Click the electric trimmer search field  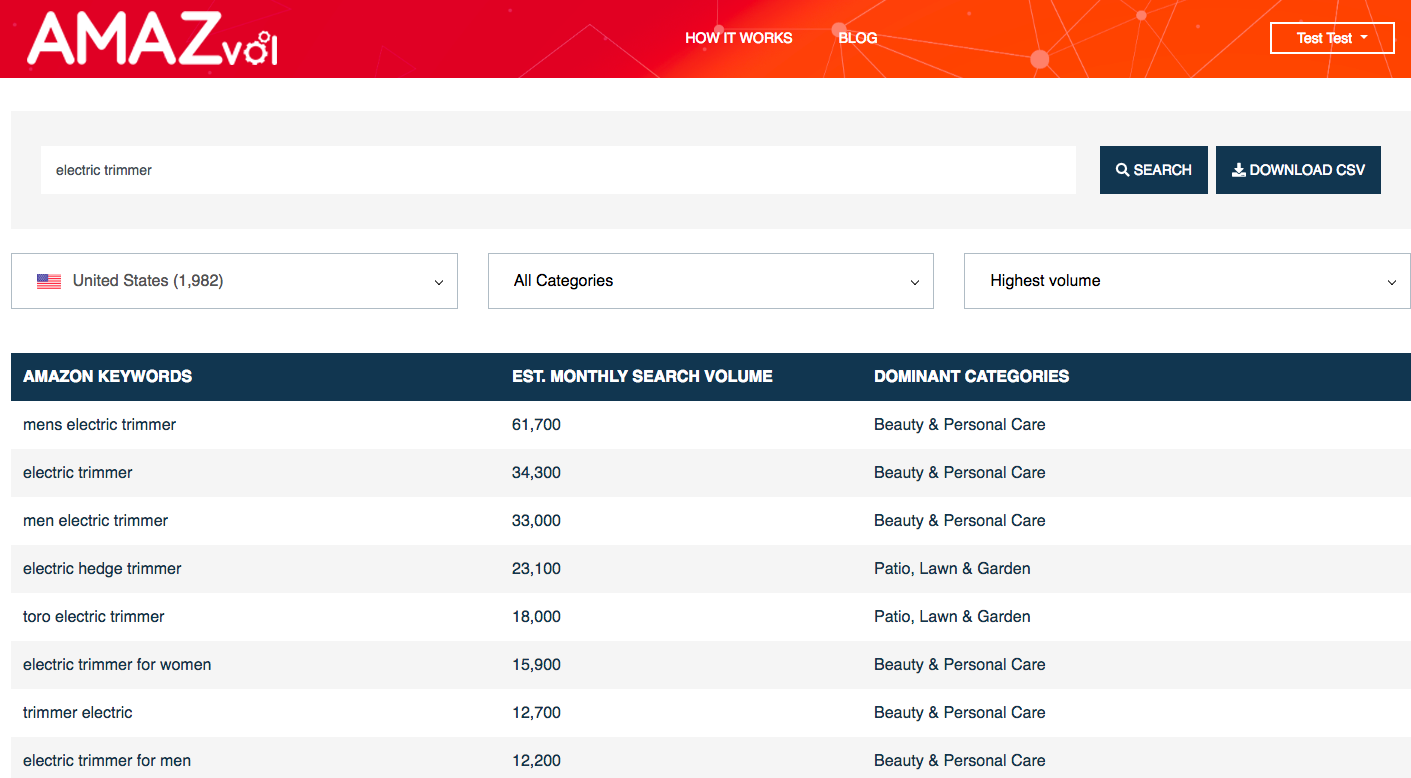click(557, 170)
